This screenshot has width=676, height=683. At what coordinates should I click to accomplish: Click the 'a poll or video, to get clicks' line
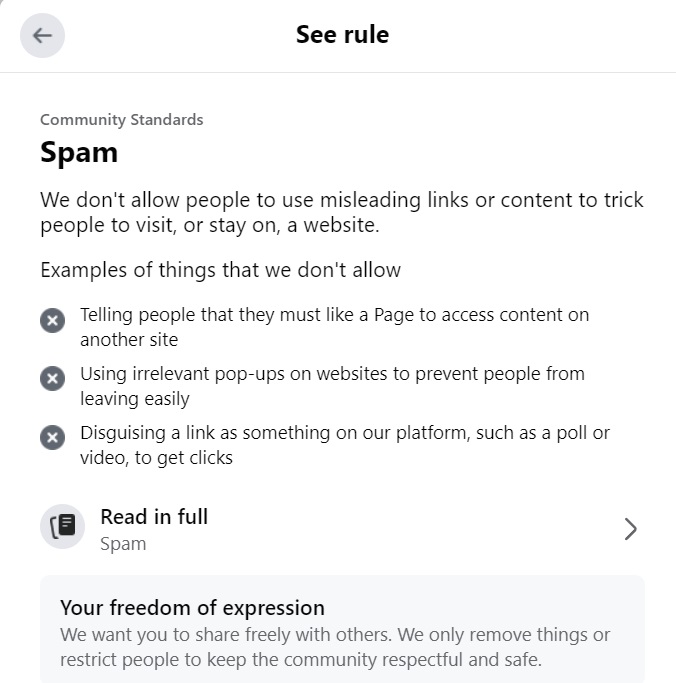coord(156,458)
